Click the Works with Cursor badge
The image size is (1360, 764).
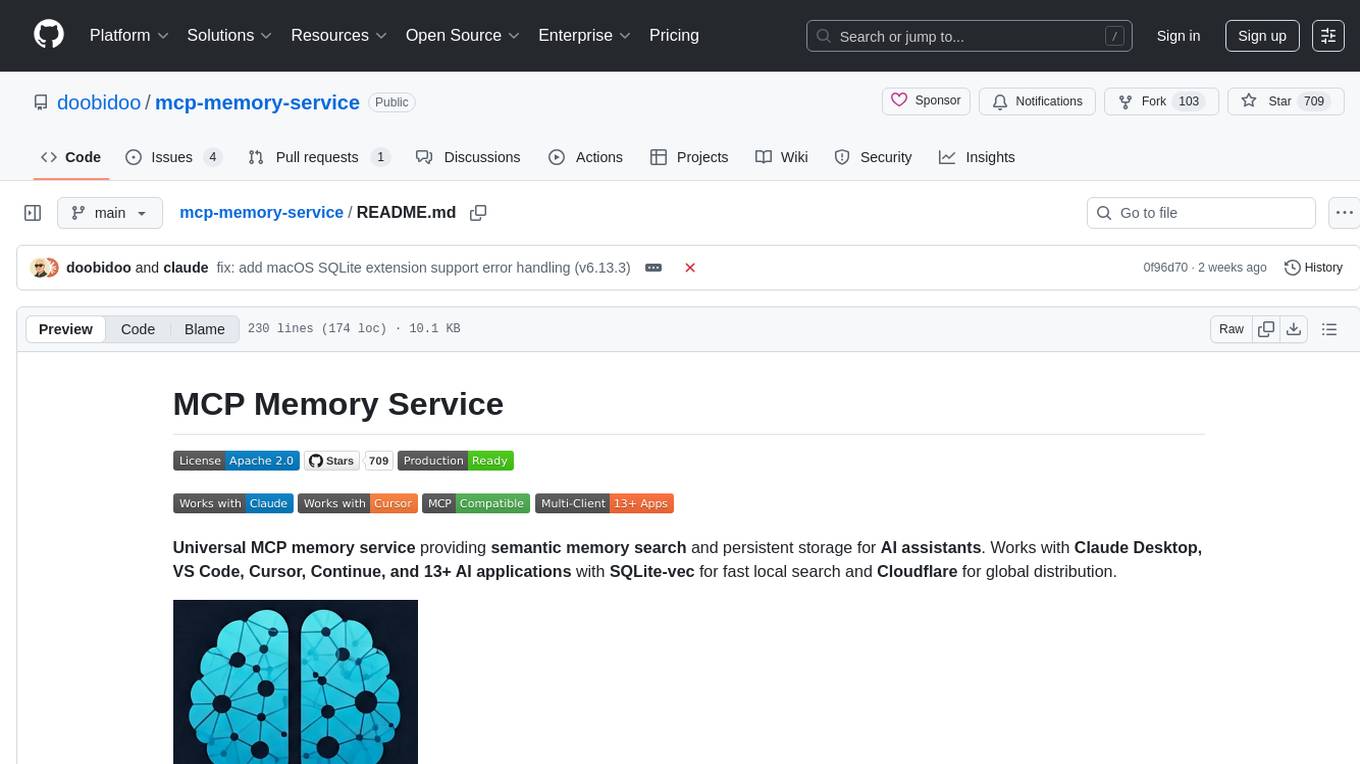[x=357, y=503]
